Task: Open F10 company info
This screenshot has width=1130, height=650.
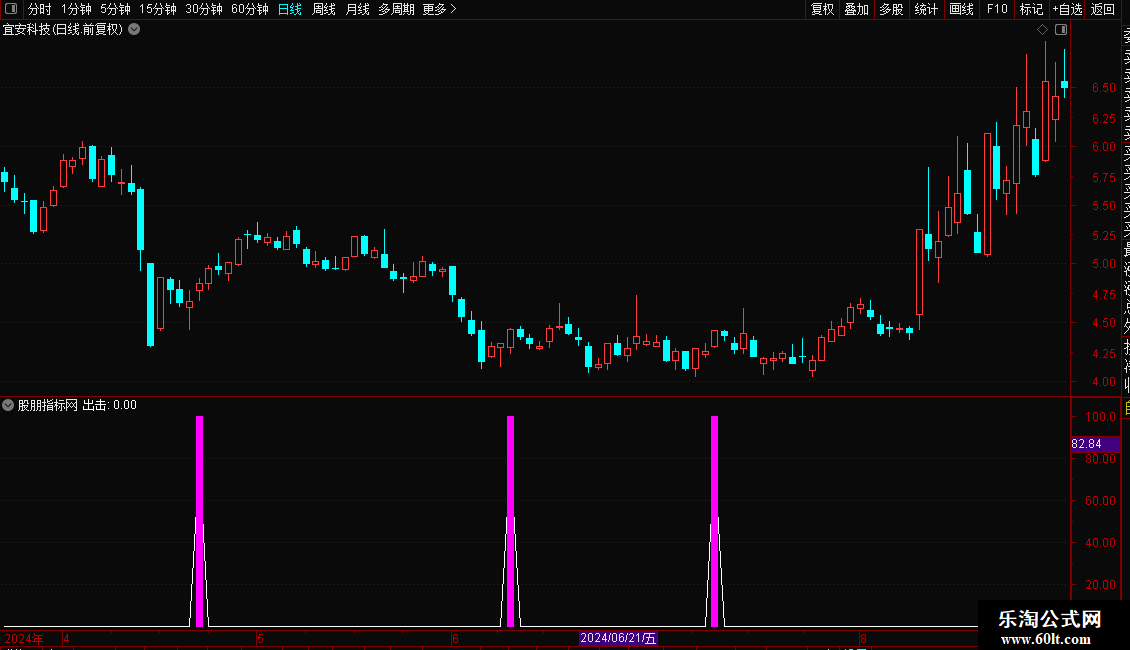Action: [997, 9]
